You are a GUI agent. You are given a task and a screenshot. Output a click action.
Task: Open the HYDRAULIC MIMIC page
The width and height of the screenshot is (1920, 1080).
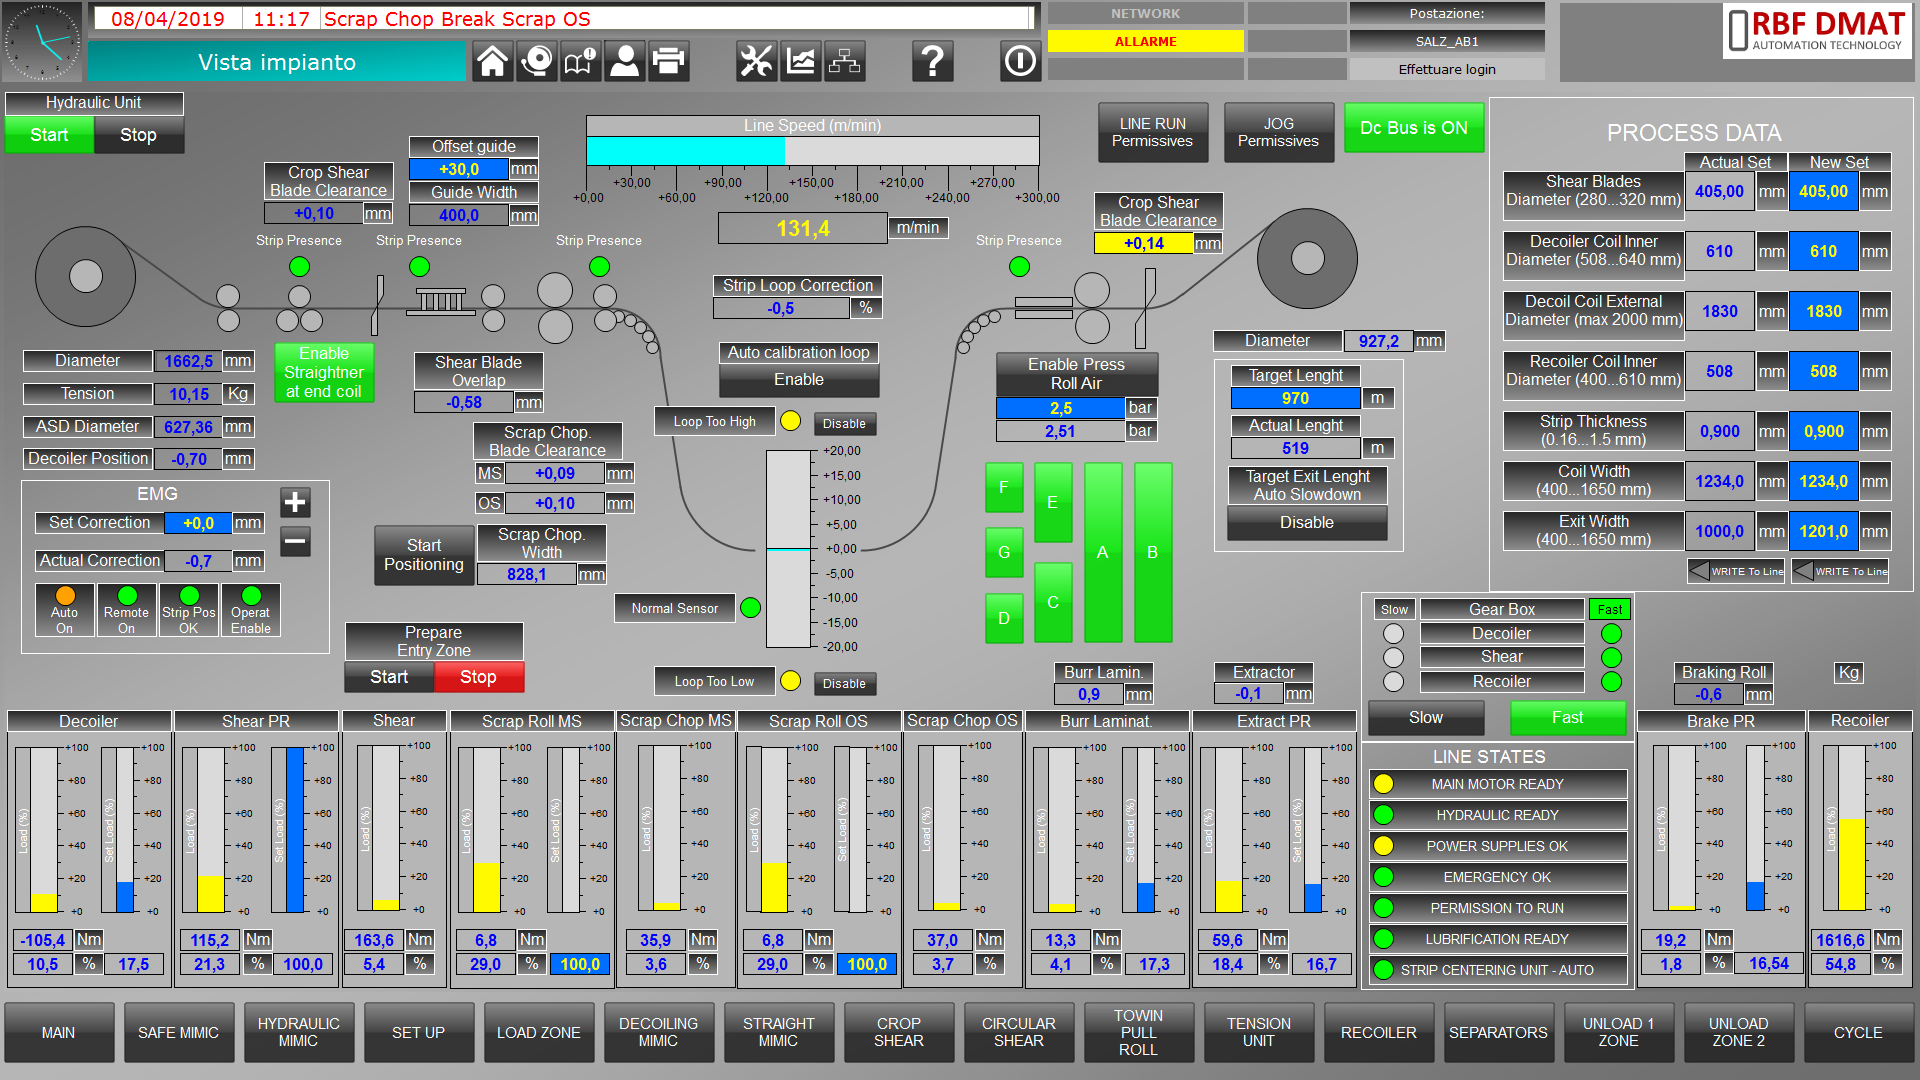click(299, 1032)
